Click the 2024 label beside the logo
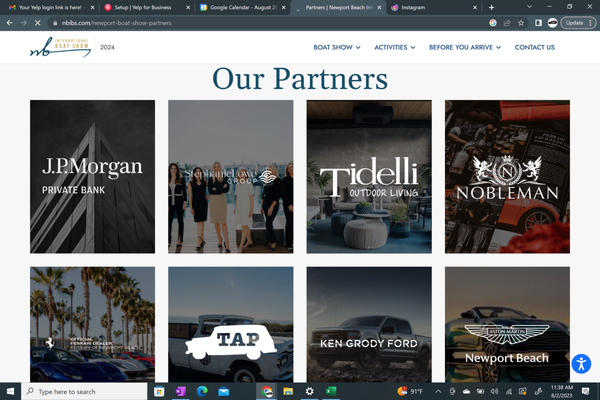The width and height of the screenshot is (600, 400). 107,47
